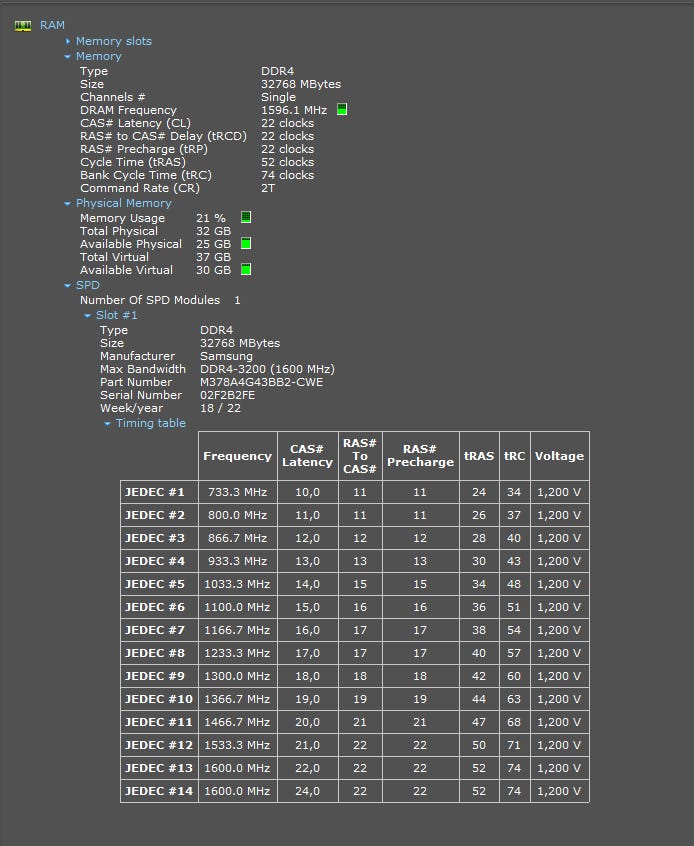Click the green indicator next to Available Virtual

click(x=246, y=269)
